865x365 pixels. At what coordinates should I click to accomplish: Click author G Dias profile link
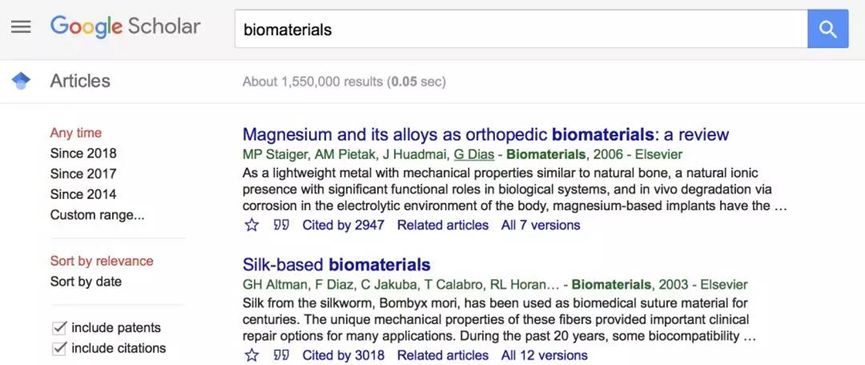click(473, 154)
